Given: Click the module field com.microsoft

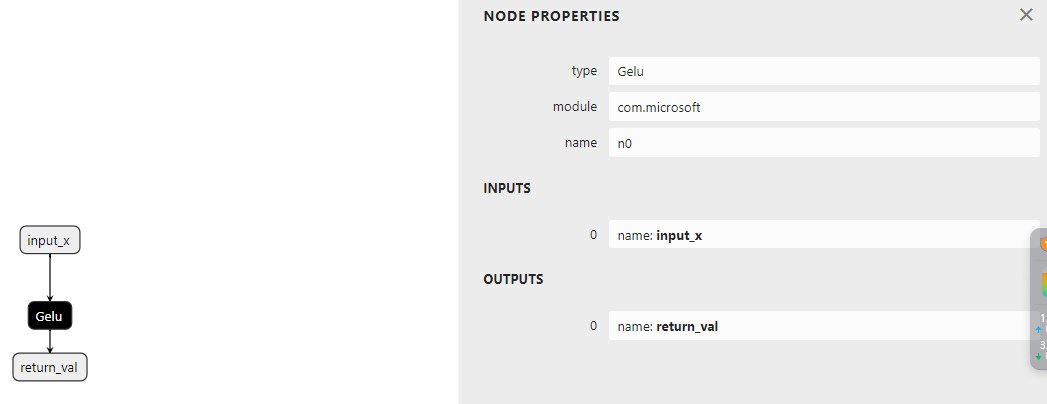Looking at the screenshot, I should [823, 107].
